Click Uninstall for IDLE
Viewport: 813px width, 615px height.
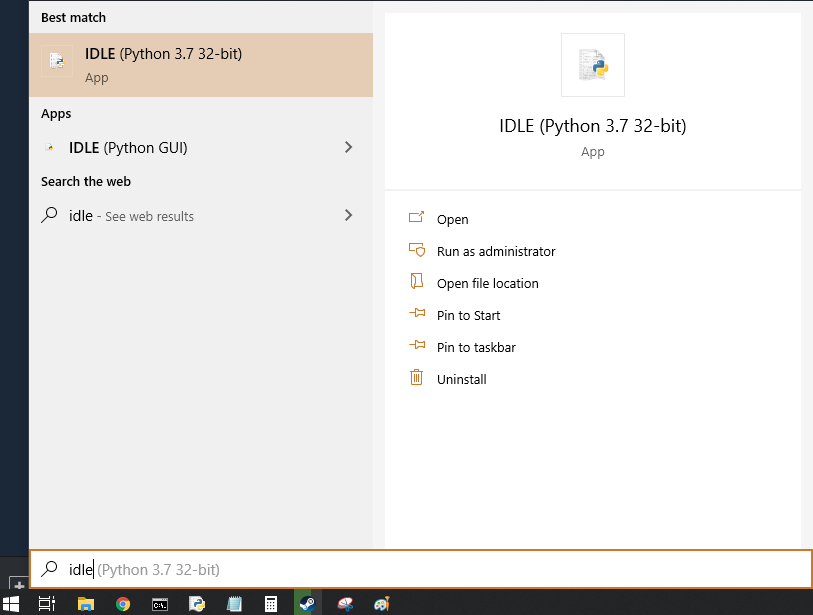[x=461, y=380]
